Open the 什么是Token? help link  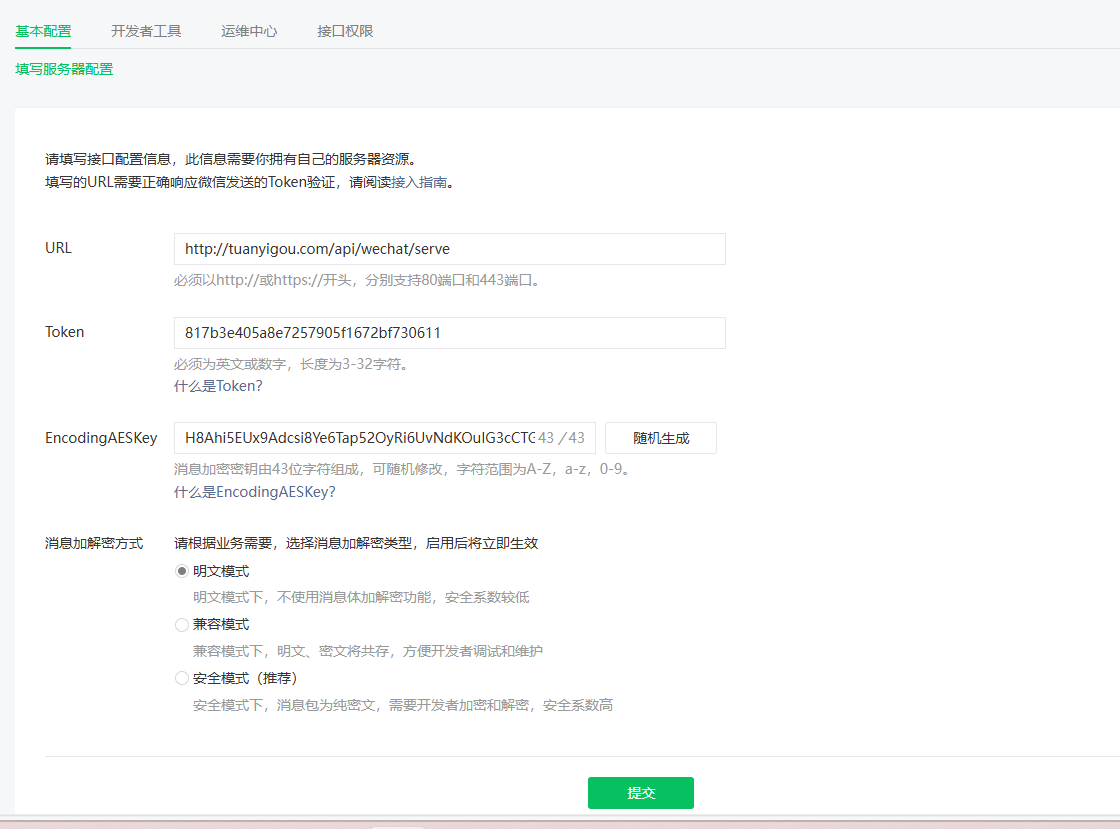click(218, 386)
